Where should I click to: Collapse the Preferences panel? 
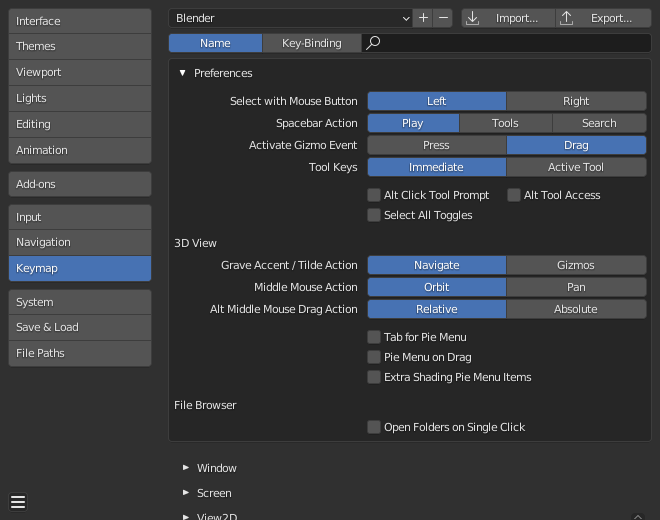[183, 73]
